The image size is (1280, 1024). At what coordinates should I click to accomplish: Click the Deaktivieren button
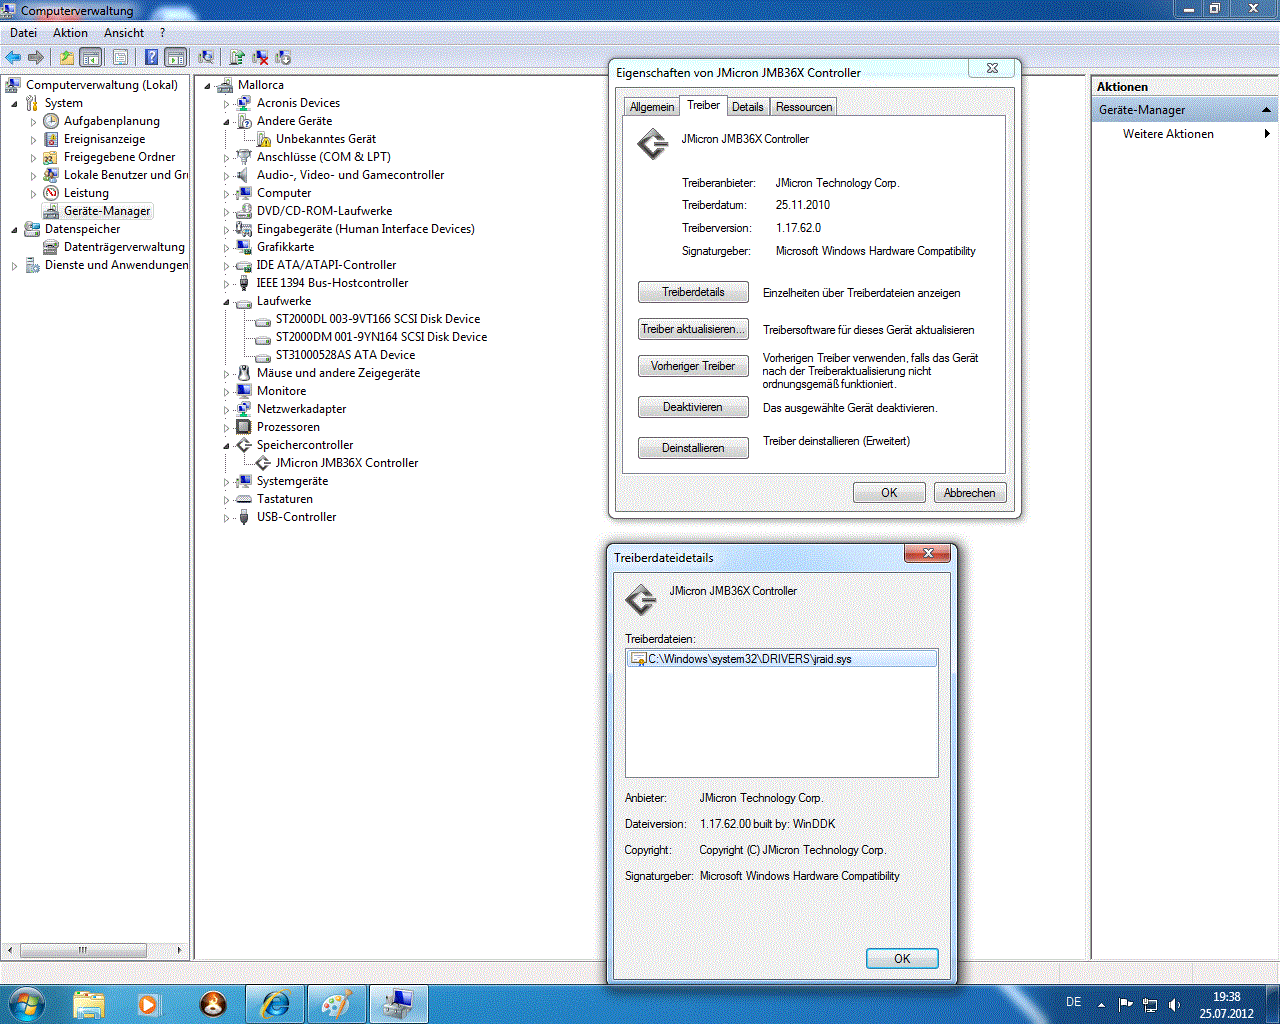[x=693, y=407]
